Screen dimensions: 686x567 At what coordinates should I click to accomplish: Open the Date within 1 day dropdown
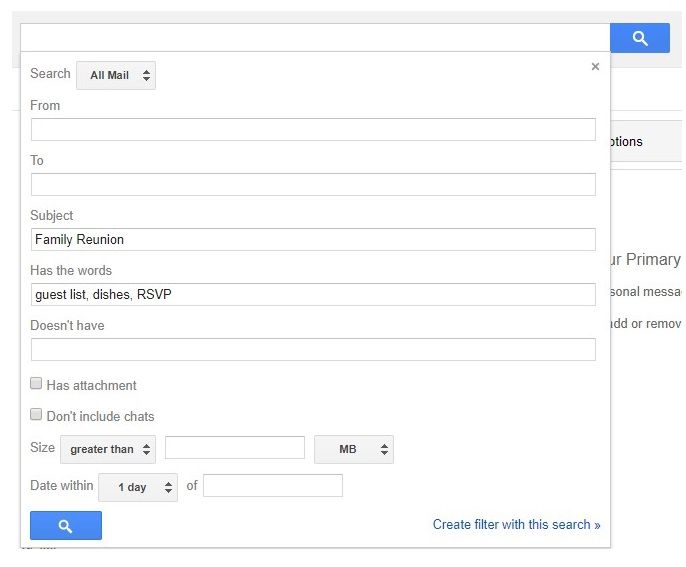[137, 487]
